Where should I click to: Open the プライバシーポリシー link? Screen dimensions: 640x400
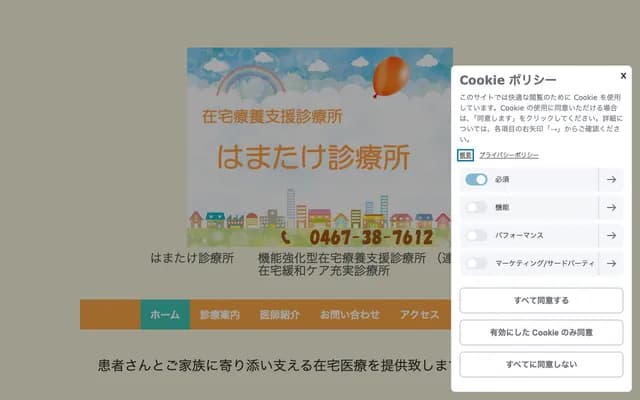(509, 155)
